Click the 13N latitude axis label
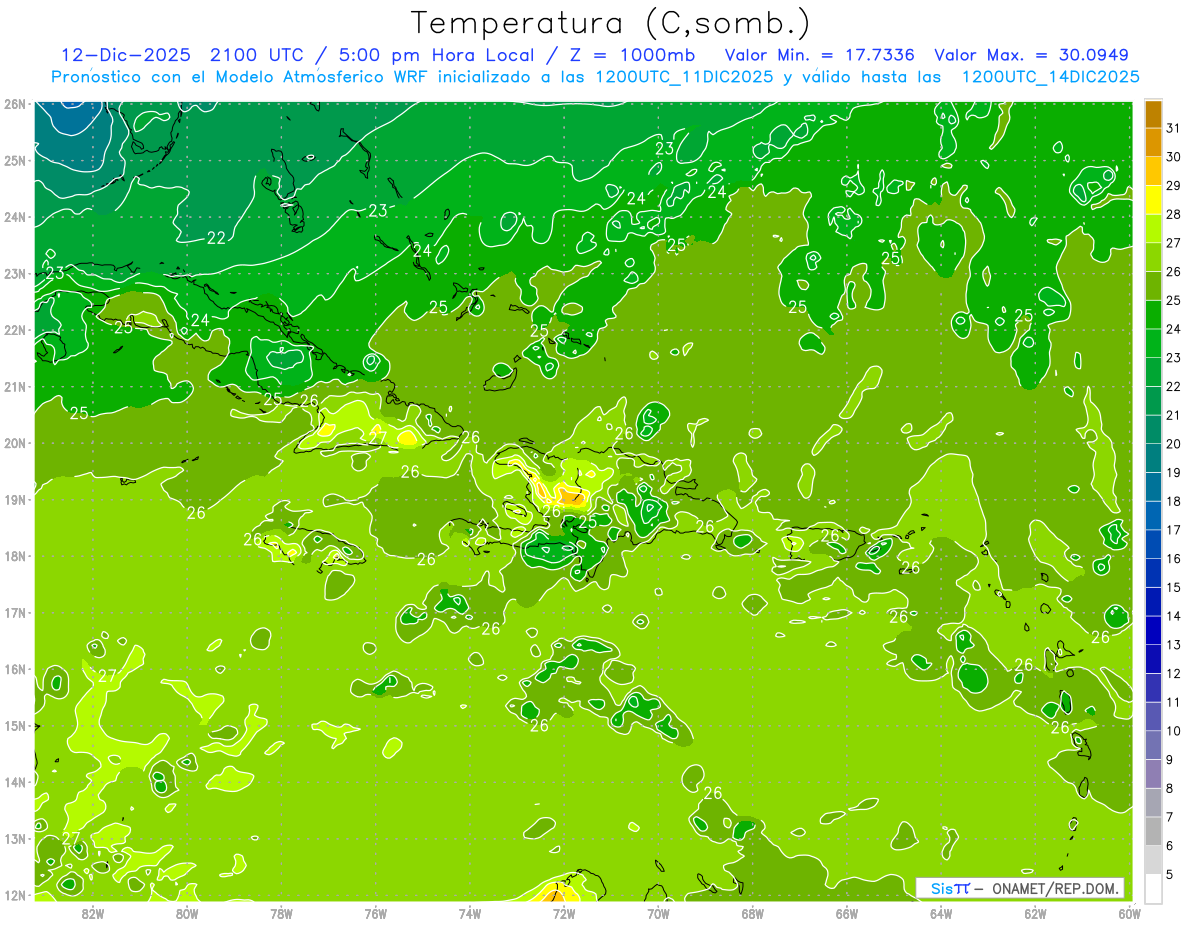 (x=16, y=838)
